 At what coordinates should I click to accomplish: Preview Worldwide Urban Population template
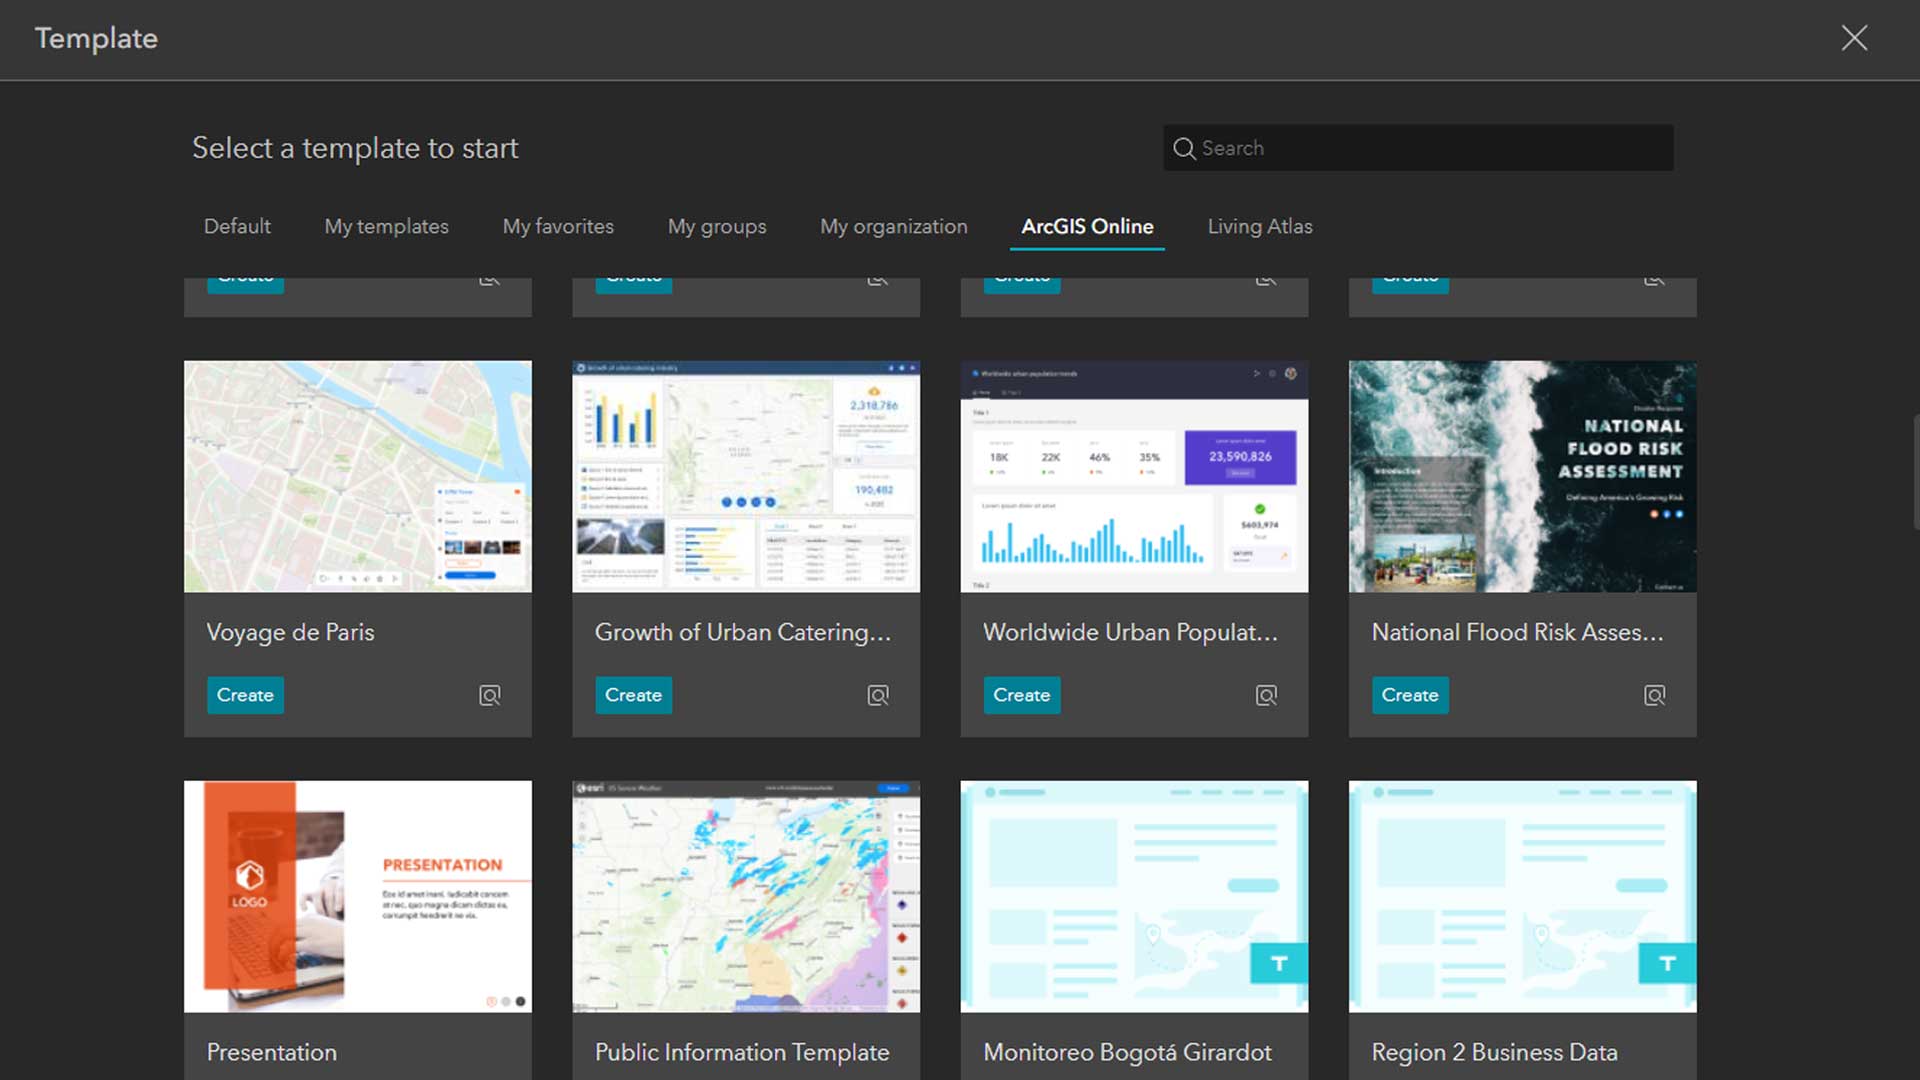pyautogui.click(x=1266, y=695)
